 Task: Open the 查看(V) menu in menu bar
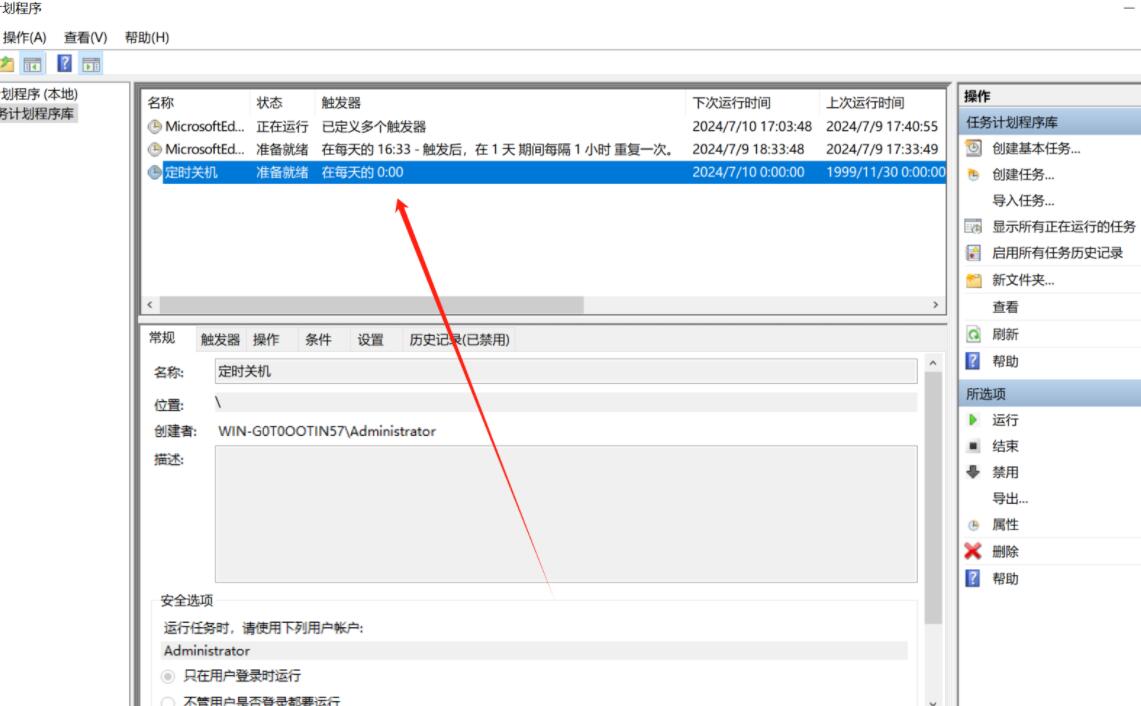point(85,37)
